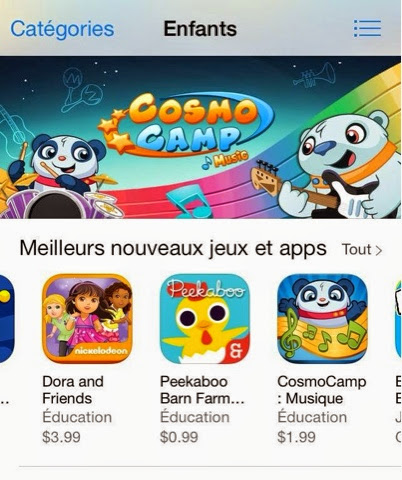
Task: Tap the Peekaboo Barn Farm app icon
Action: point(205,319)
